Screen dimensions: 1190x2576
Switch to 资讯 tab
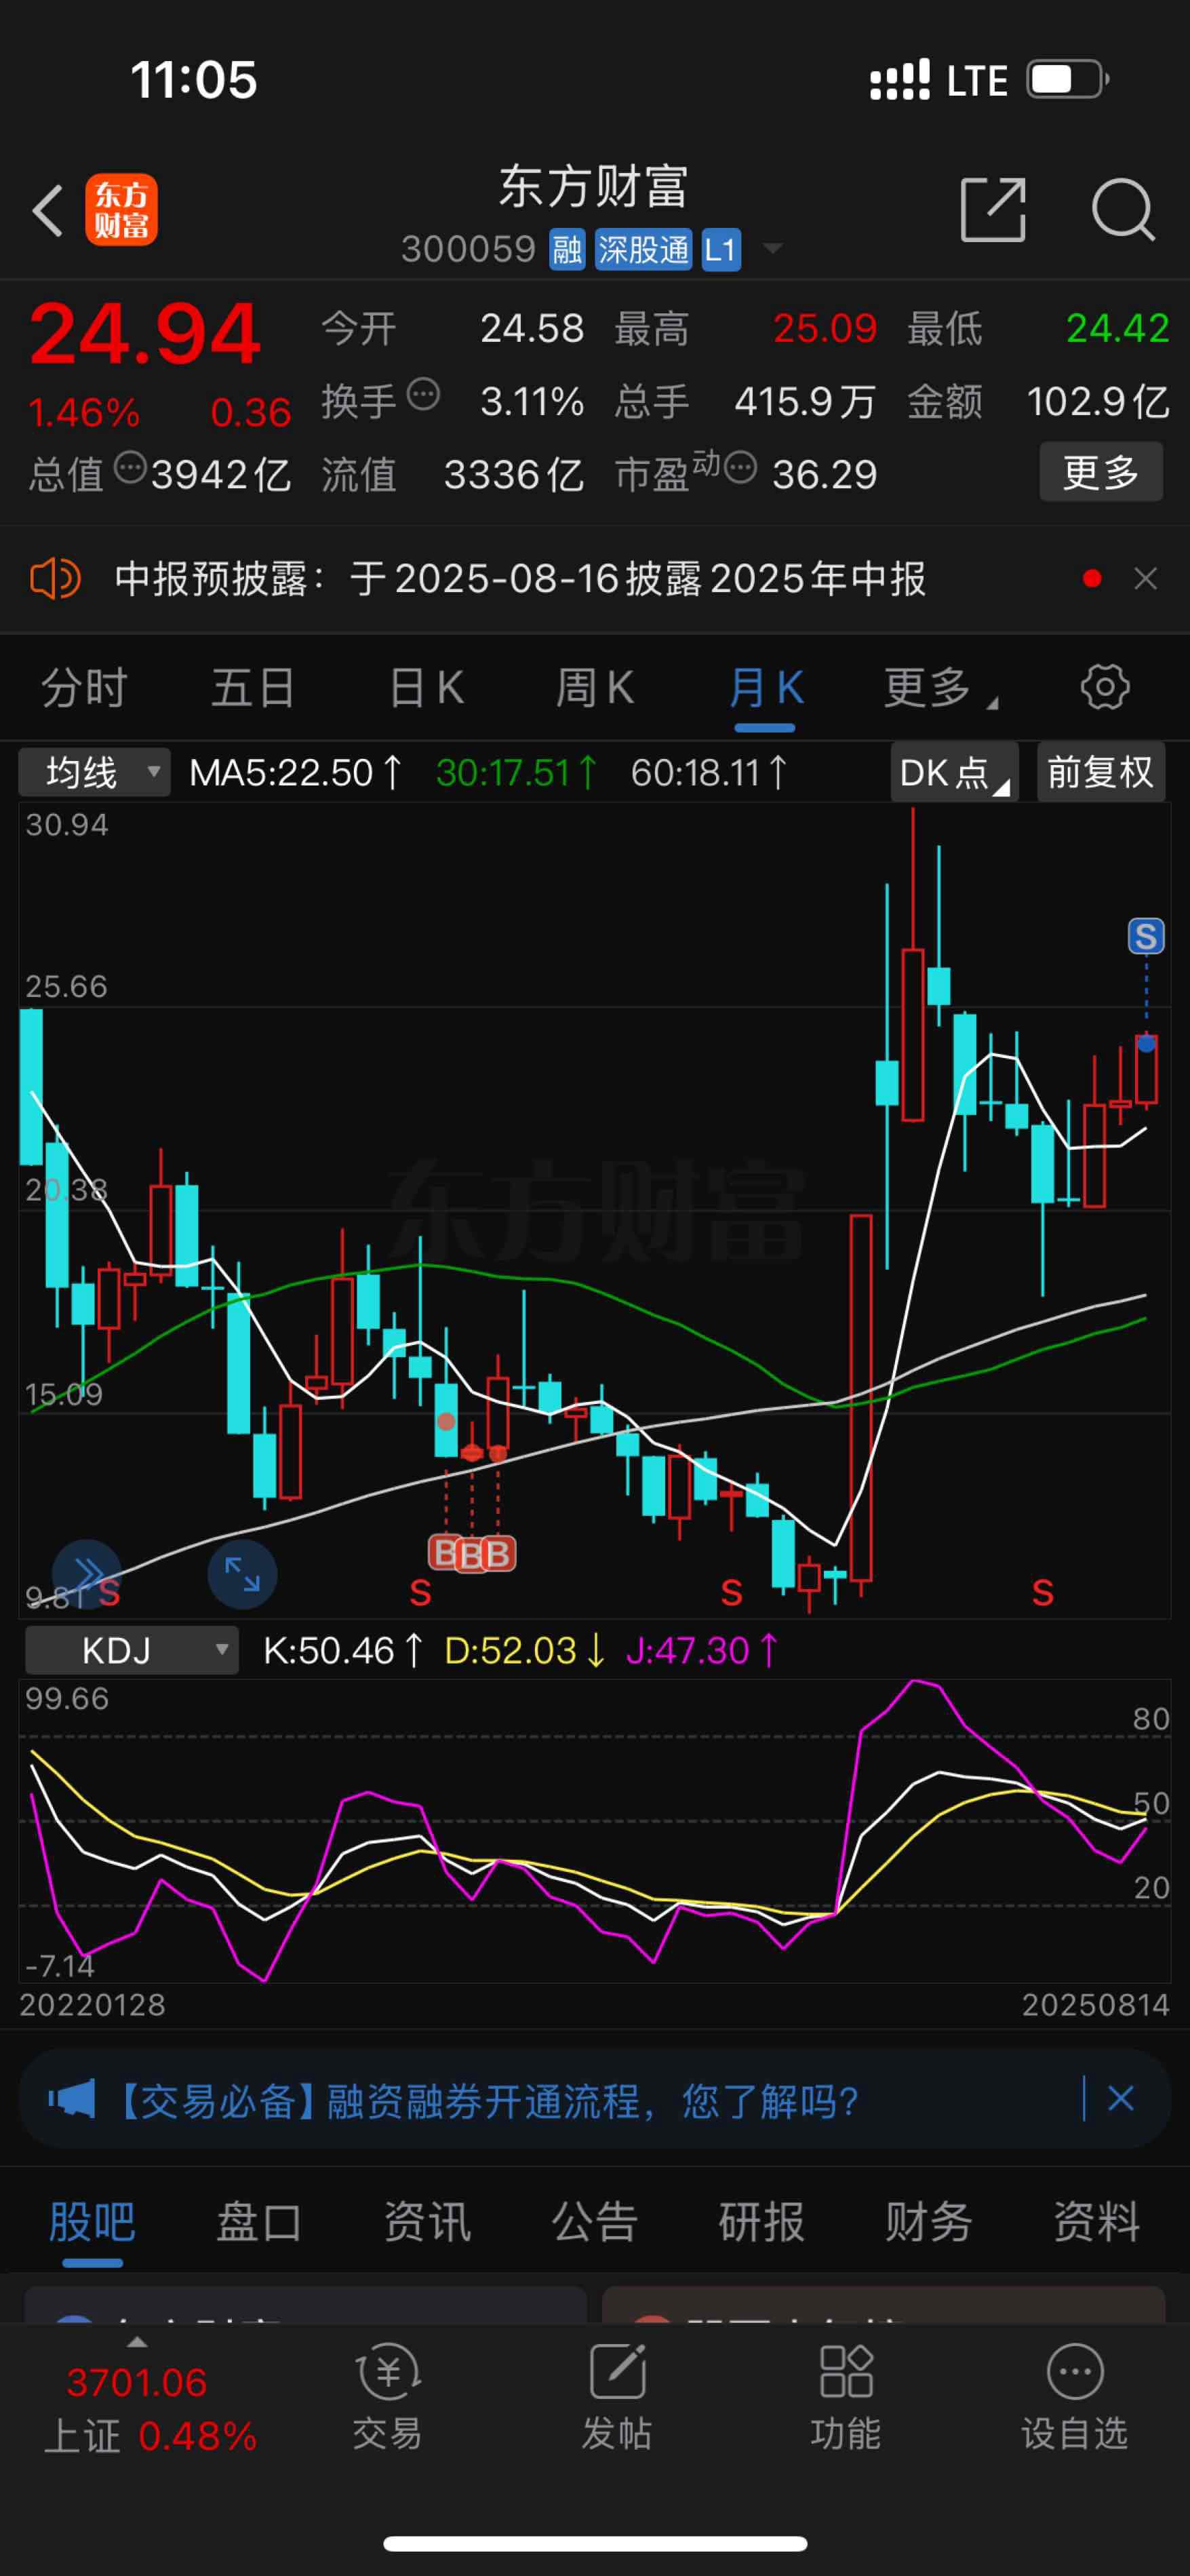tap(427, 2222)
